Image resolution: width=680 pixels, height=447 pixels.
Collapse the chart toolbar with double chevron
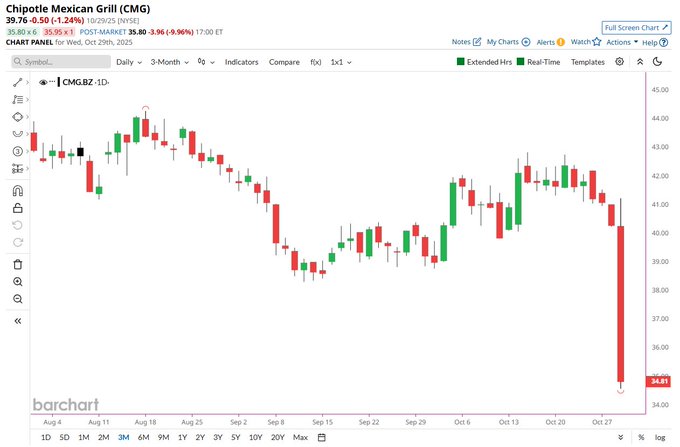[640, 62]
